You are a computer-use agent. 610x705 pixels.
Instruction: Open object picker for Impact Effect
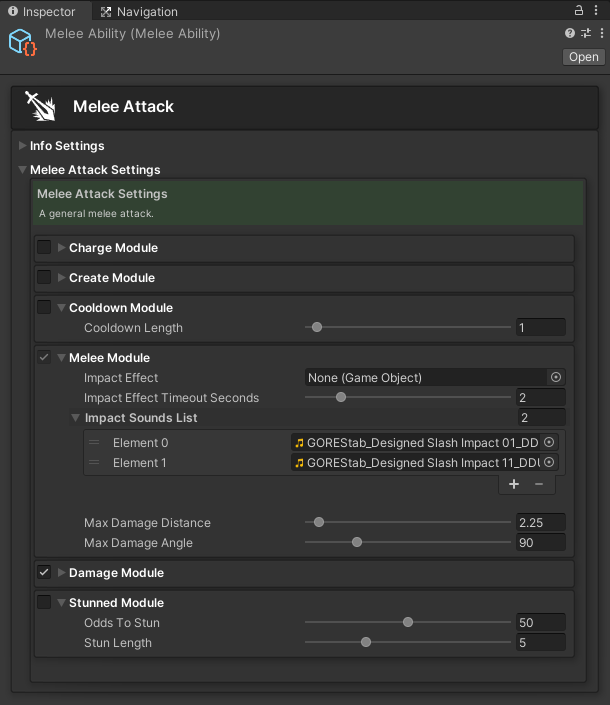point(556,378)
